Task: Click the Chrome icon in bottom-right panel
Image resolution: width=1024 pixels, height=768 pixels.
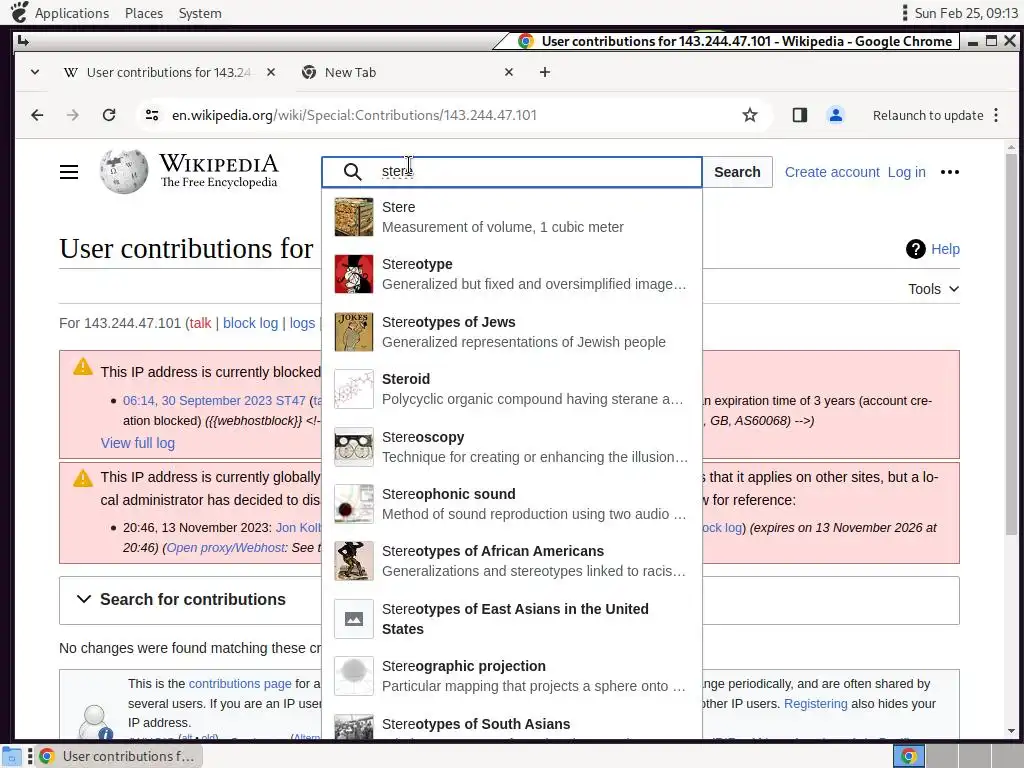Action: [x=908, y=756]
